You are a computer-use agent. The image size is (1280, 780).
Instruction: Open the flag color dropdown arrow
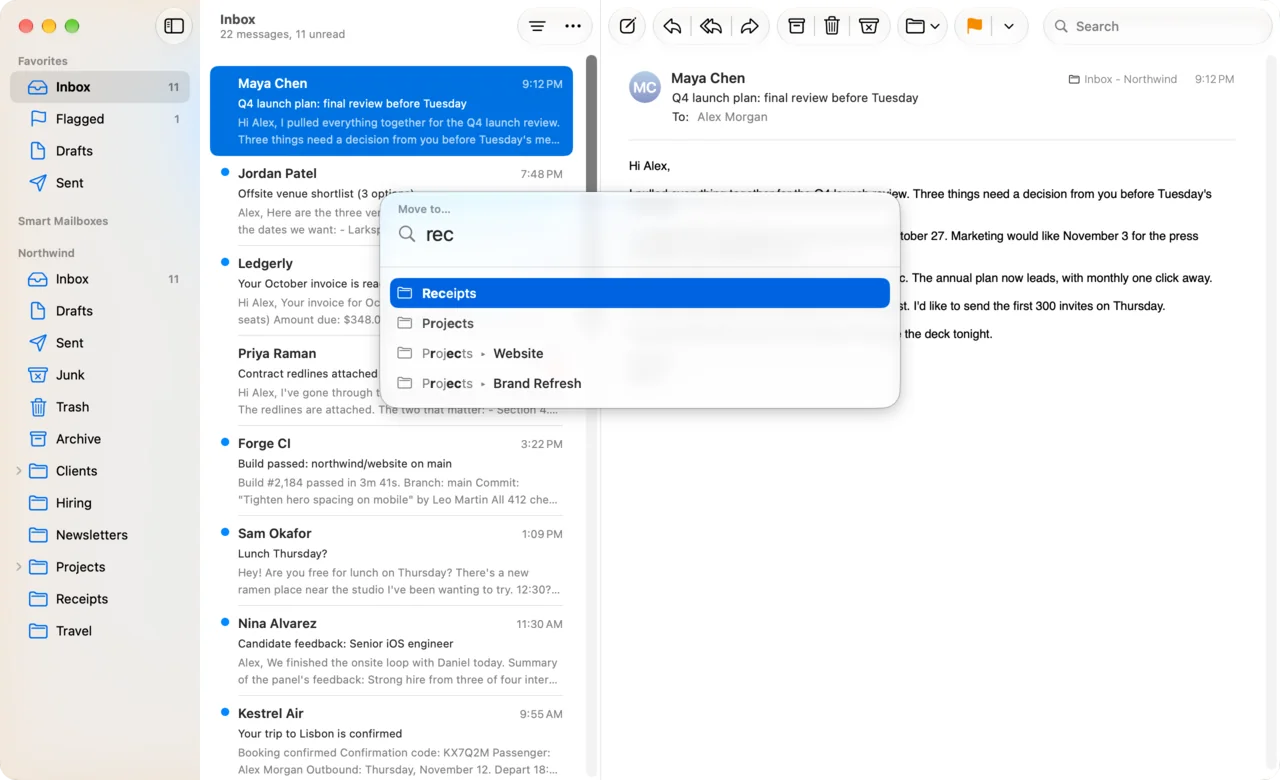point(1009,26)
